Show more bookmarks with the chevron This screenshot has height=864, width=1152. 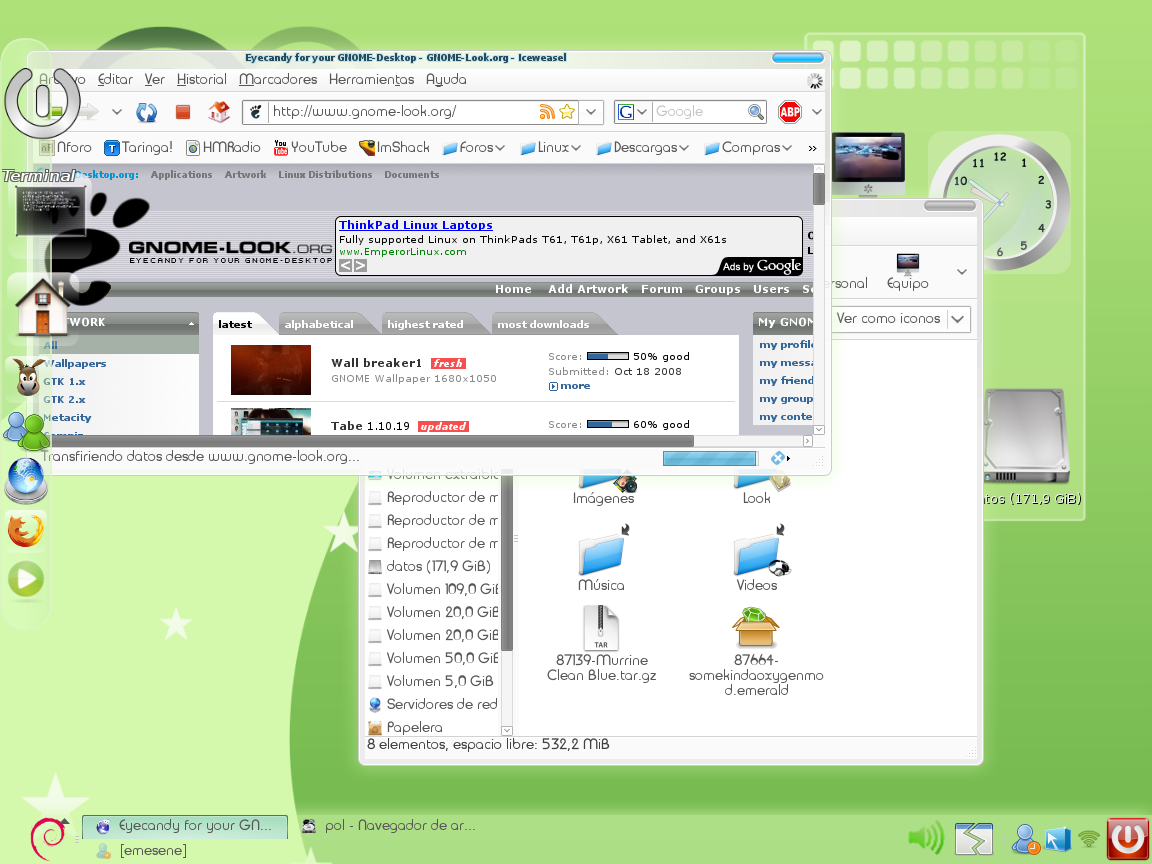[x=813, y=148]
